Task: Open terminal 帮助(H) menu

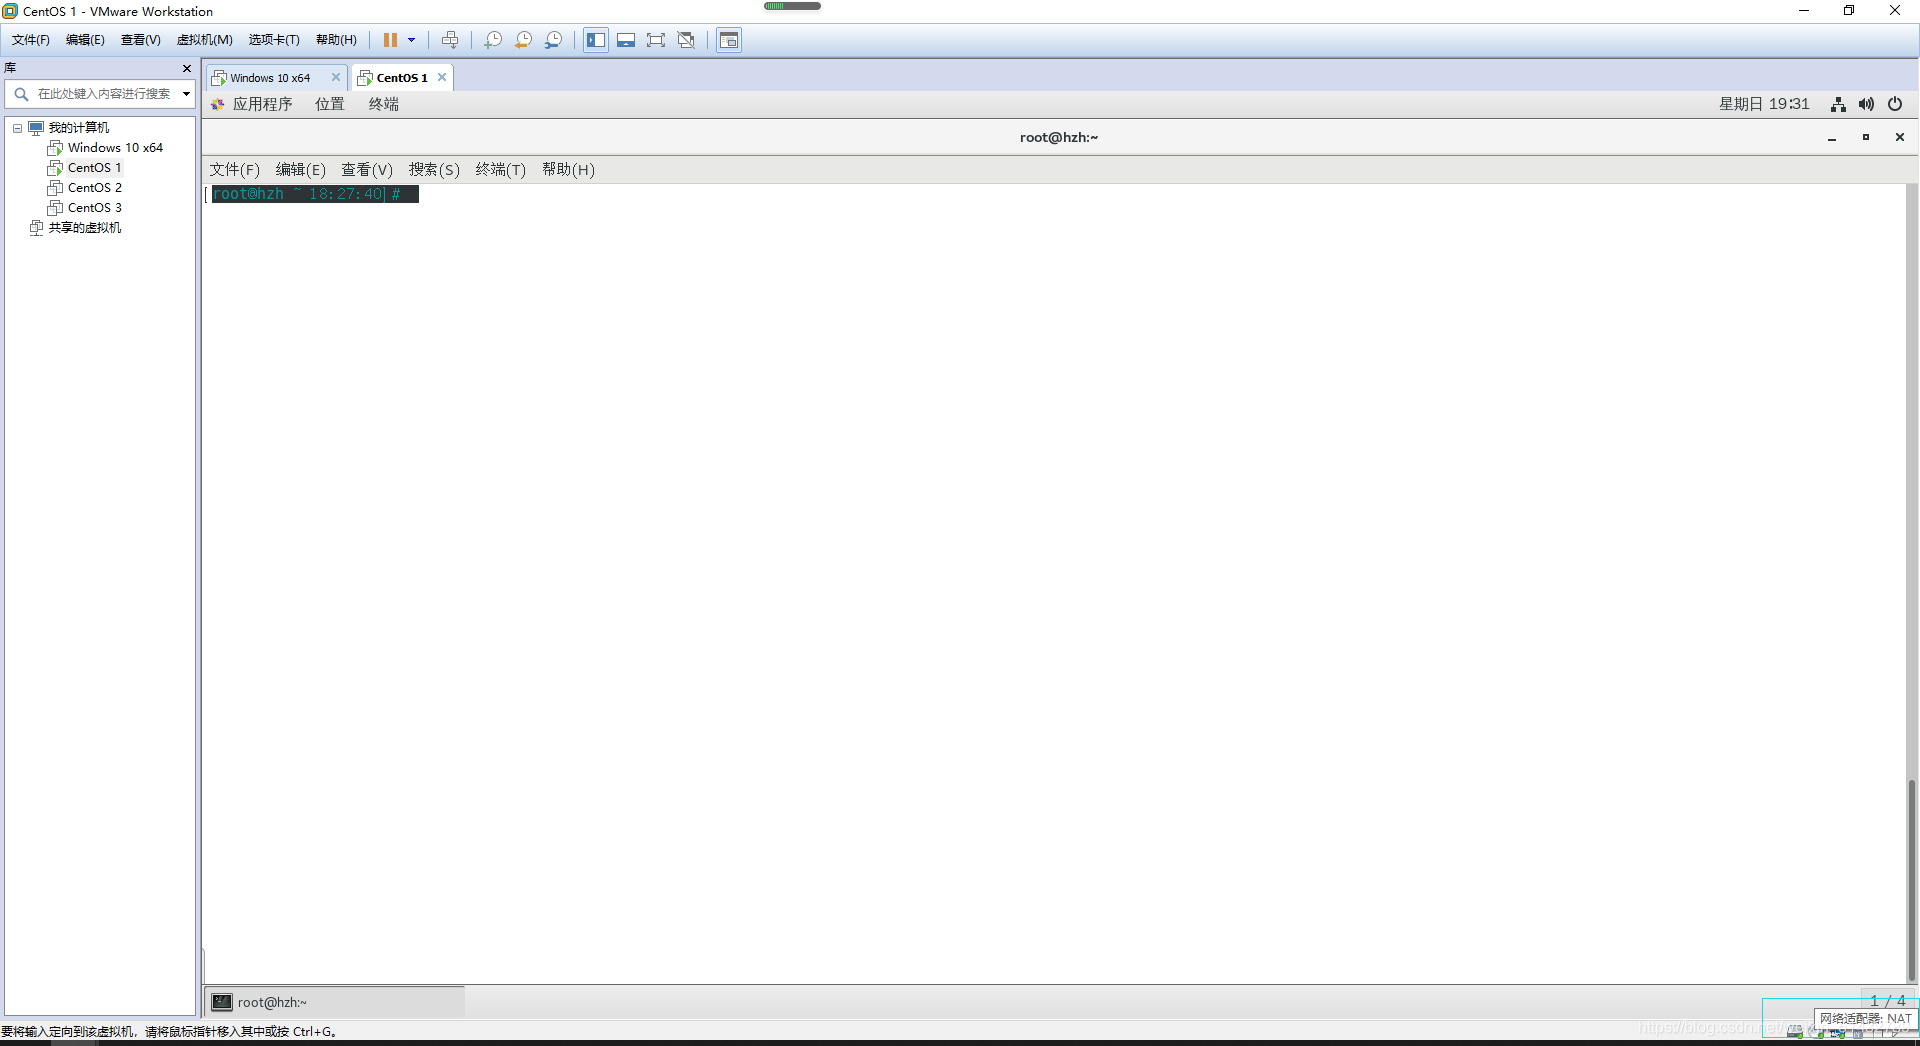Action: pos(568,170)
